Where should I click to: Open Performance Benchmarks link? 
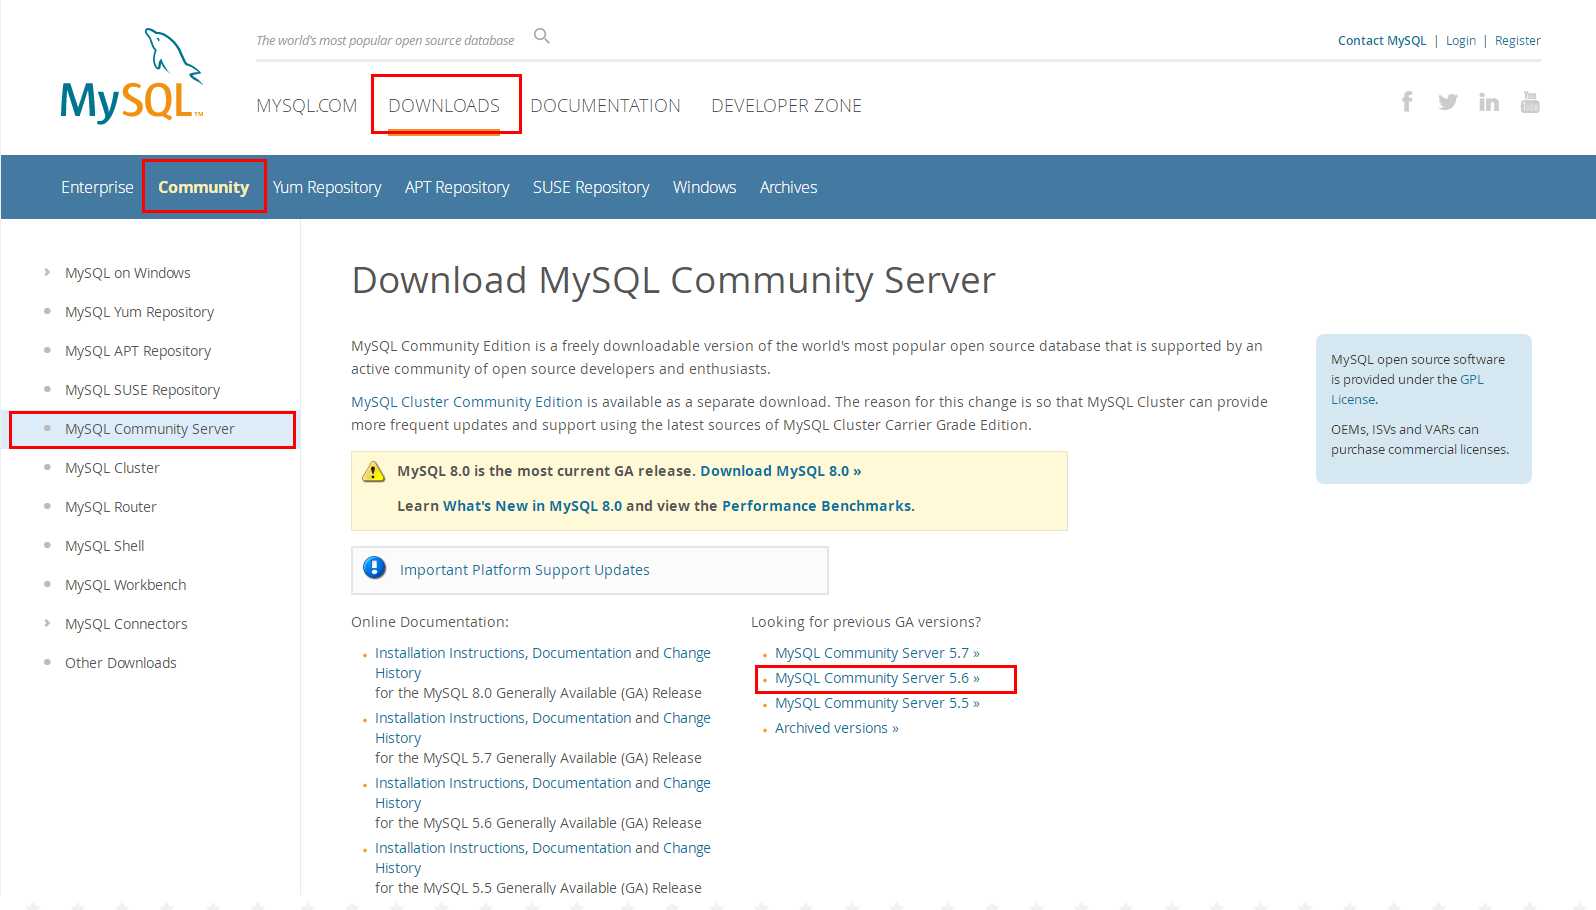[816, 506]
